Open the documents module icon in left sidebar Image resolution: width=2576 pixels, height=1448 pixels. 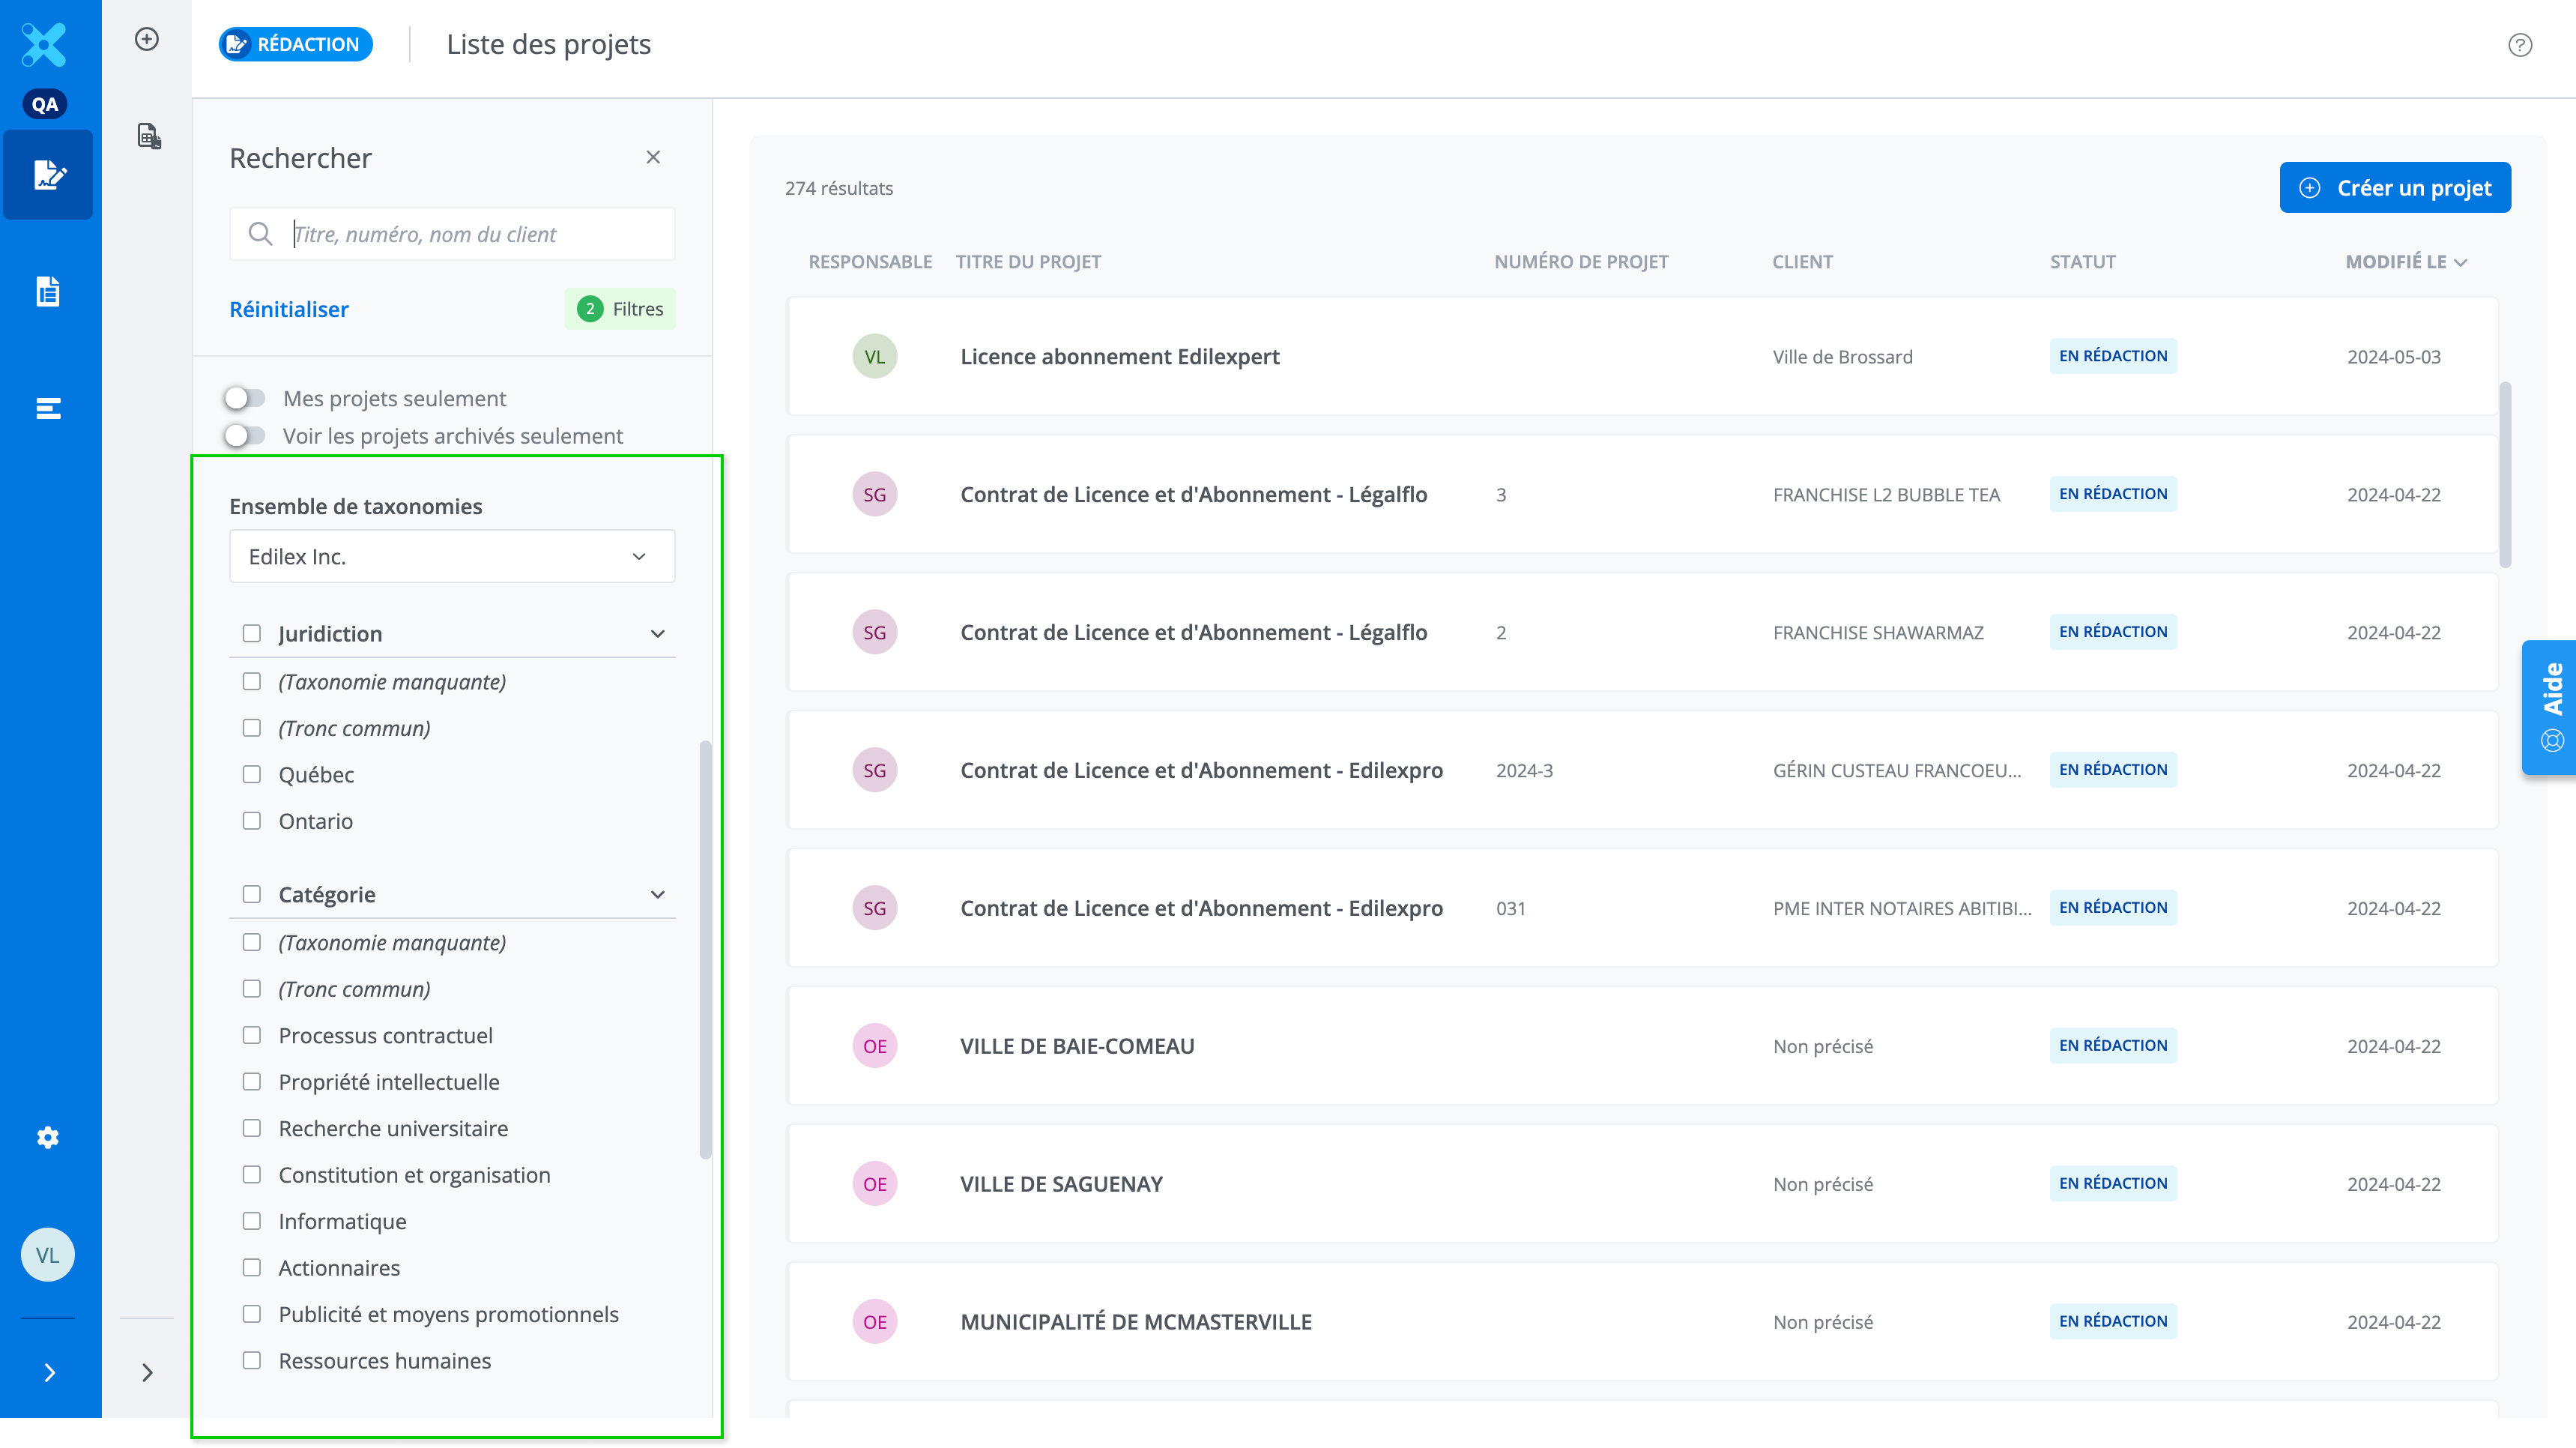[x=48, y=291]
